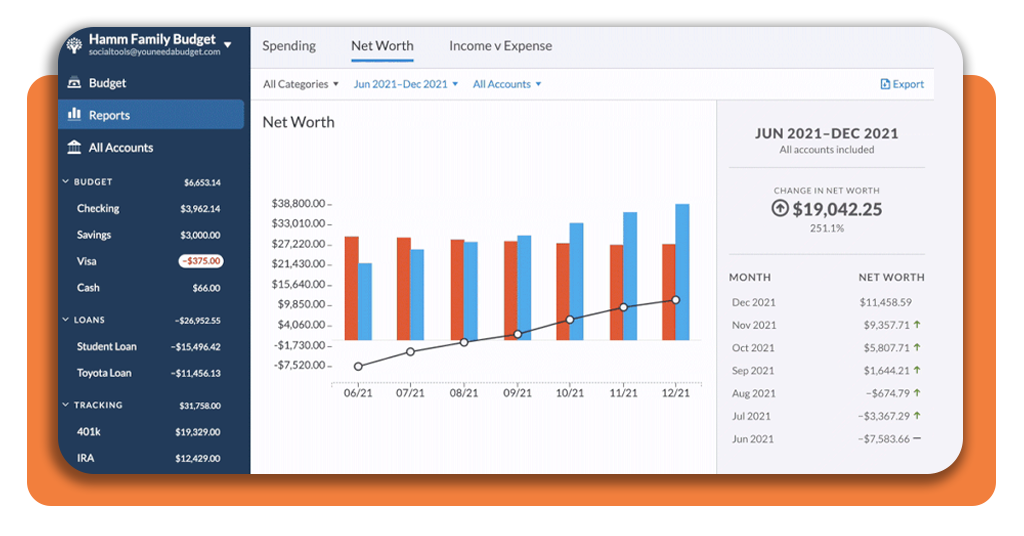Open the Checking account

coord(98,209)
